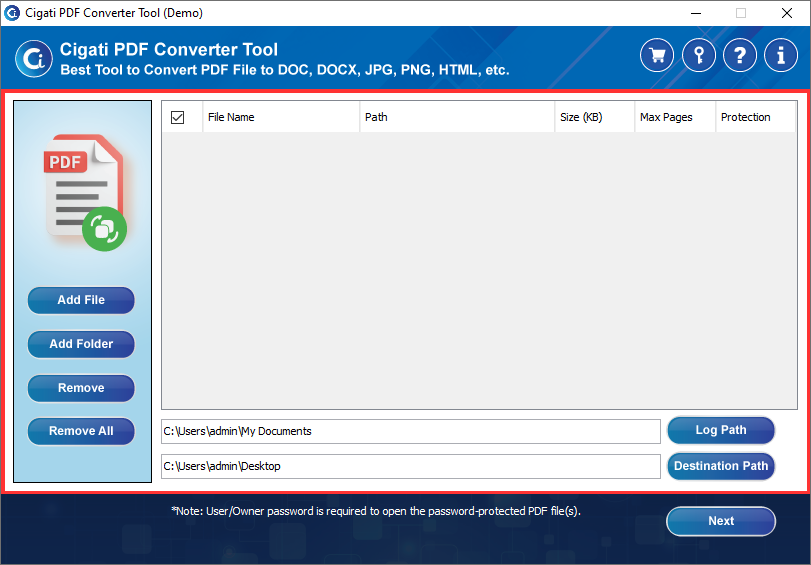Screen dimensions: 811x565
Task: Toggle the select-all checkbox in table header
Action: pyautogui.click(x=177, y=117)
